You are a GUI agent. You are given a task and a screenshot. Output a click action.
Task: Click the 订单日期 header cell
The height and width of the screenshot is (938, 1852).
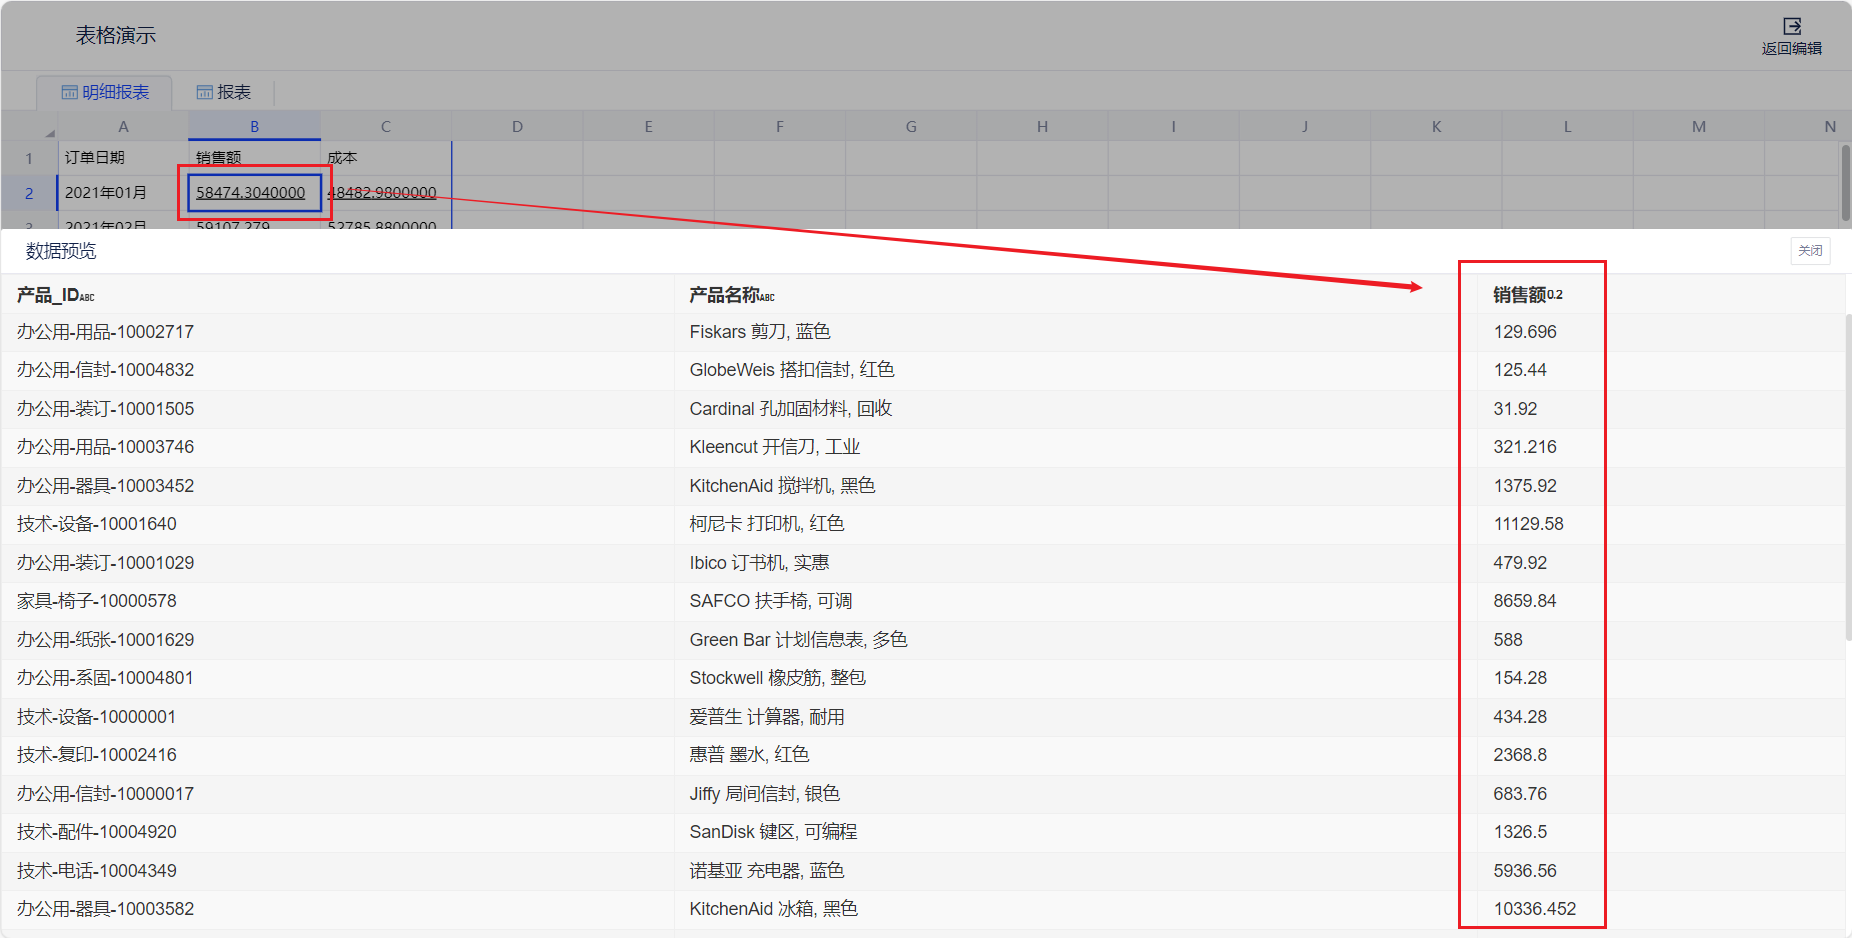coord(95,158)
